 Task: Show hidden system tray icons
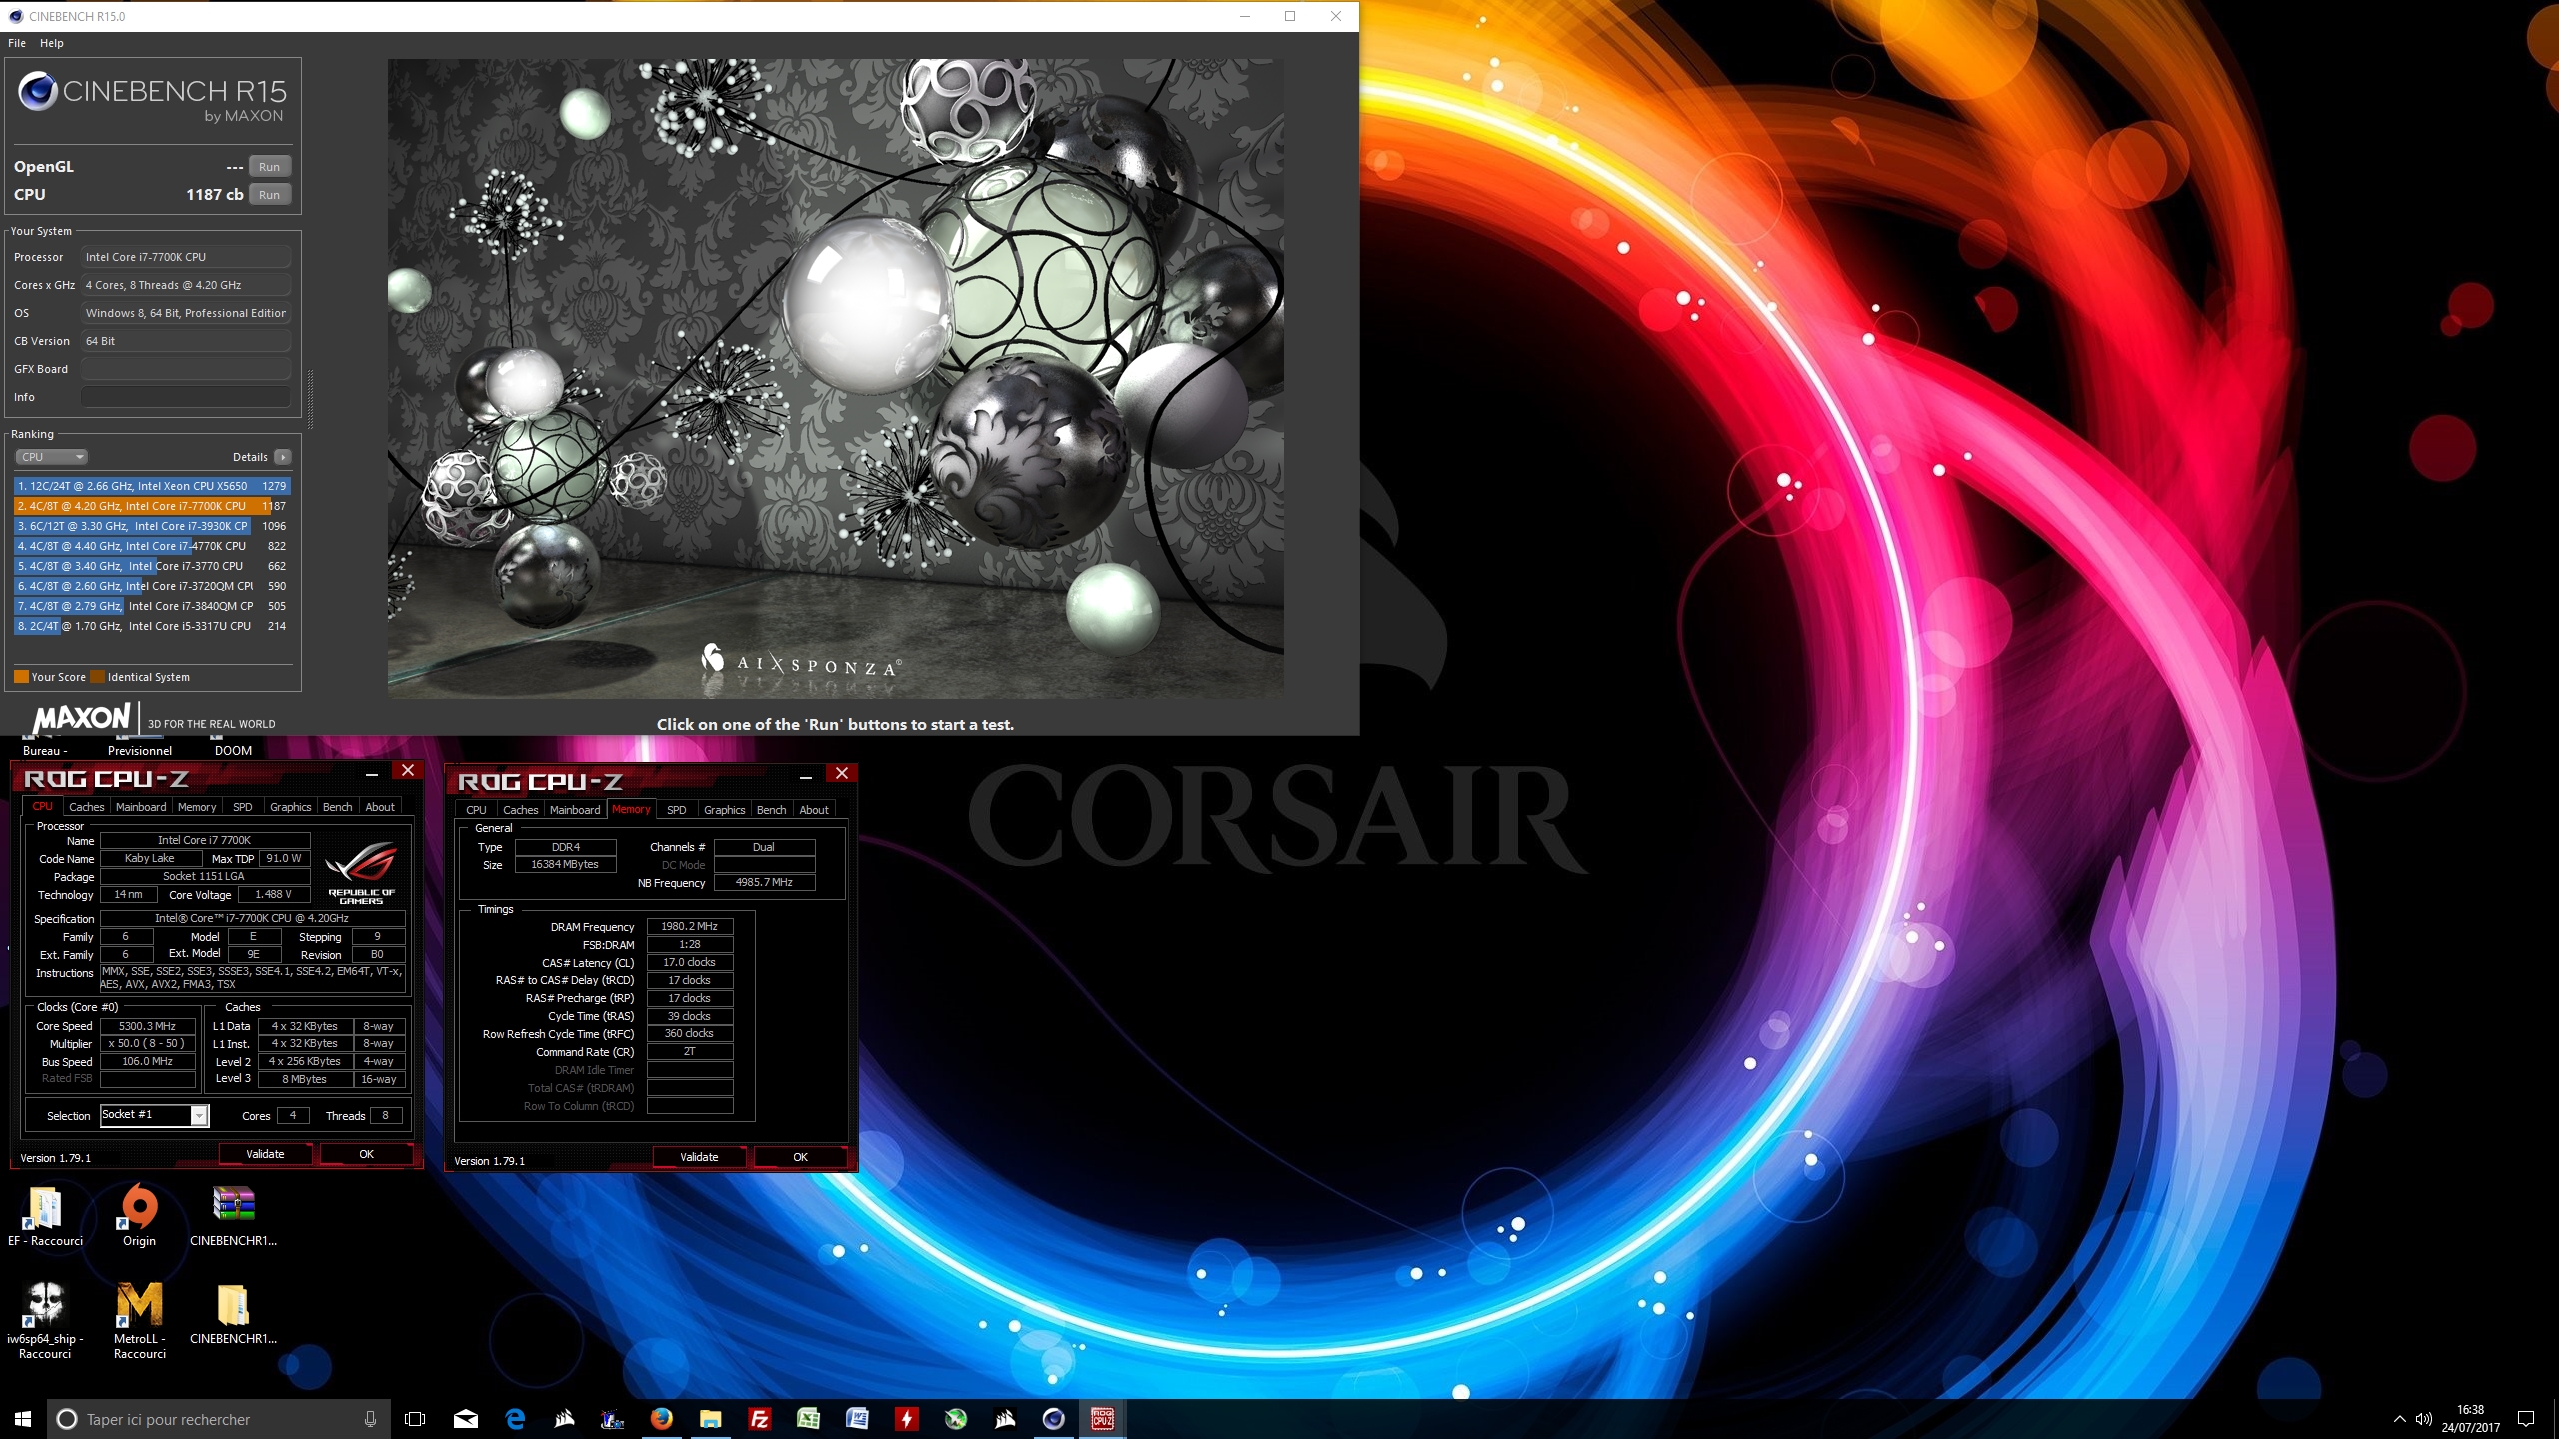pos(2399,1419)
